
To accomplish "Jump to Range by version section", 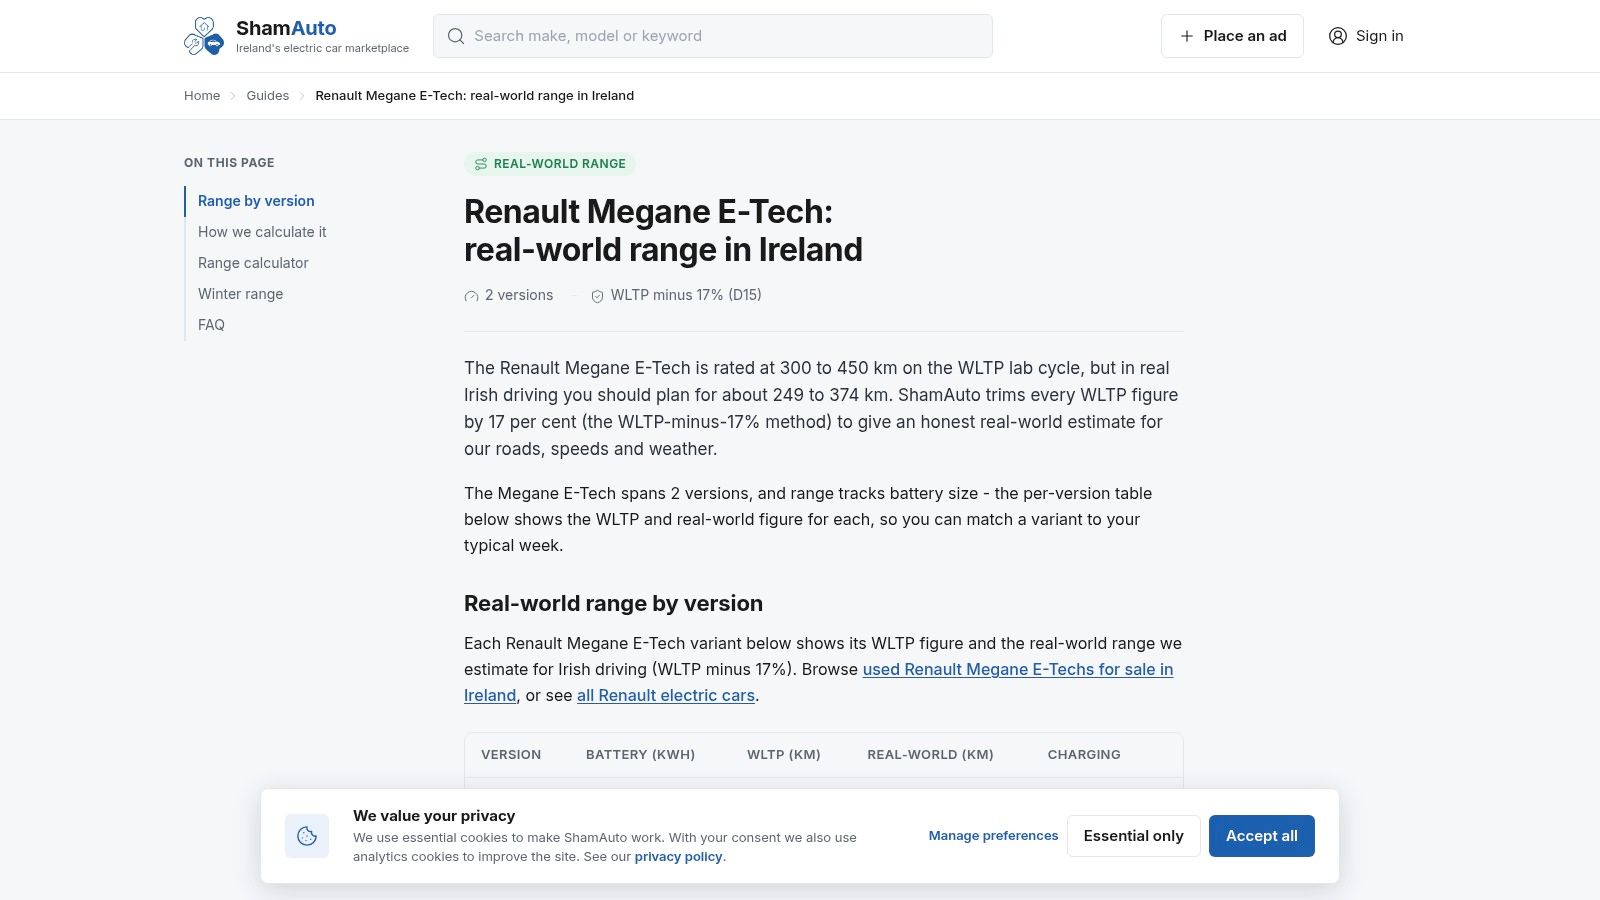I will coord(256,201).
